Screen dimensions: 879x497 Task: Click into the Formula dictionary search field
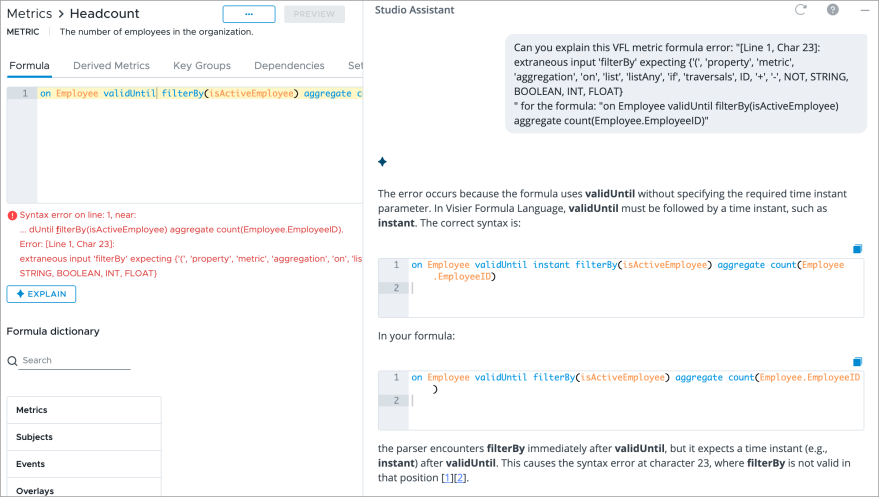[75, 360]
